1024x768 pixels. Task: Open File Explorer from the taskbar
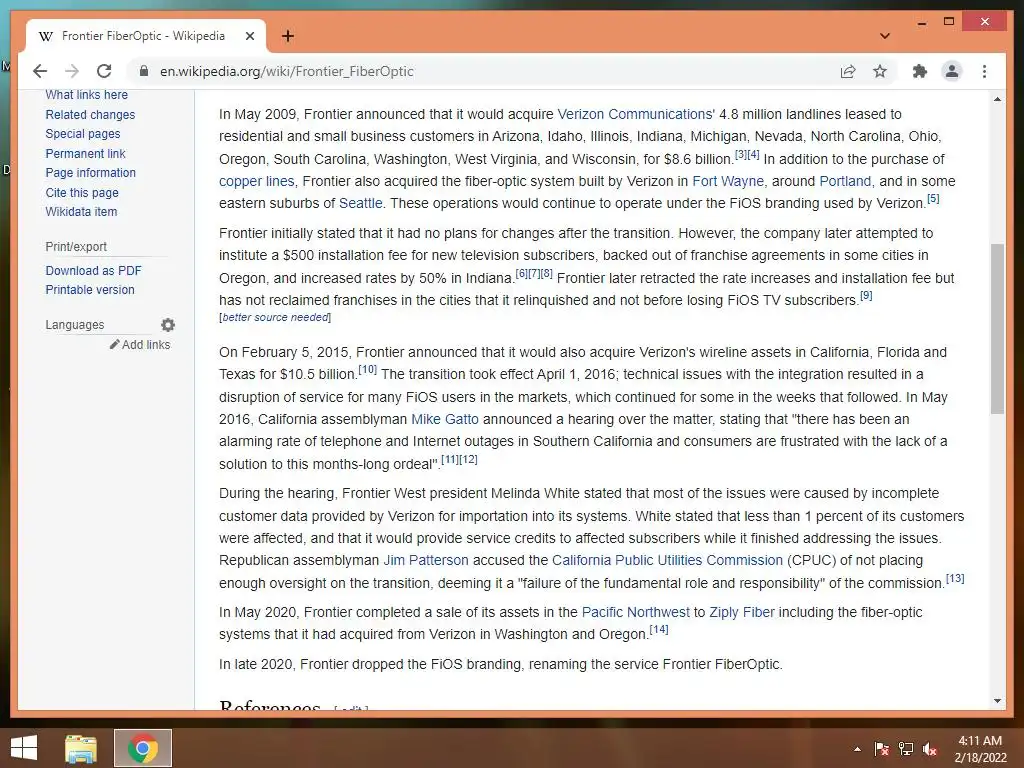81,749
